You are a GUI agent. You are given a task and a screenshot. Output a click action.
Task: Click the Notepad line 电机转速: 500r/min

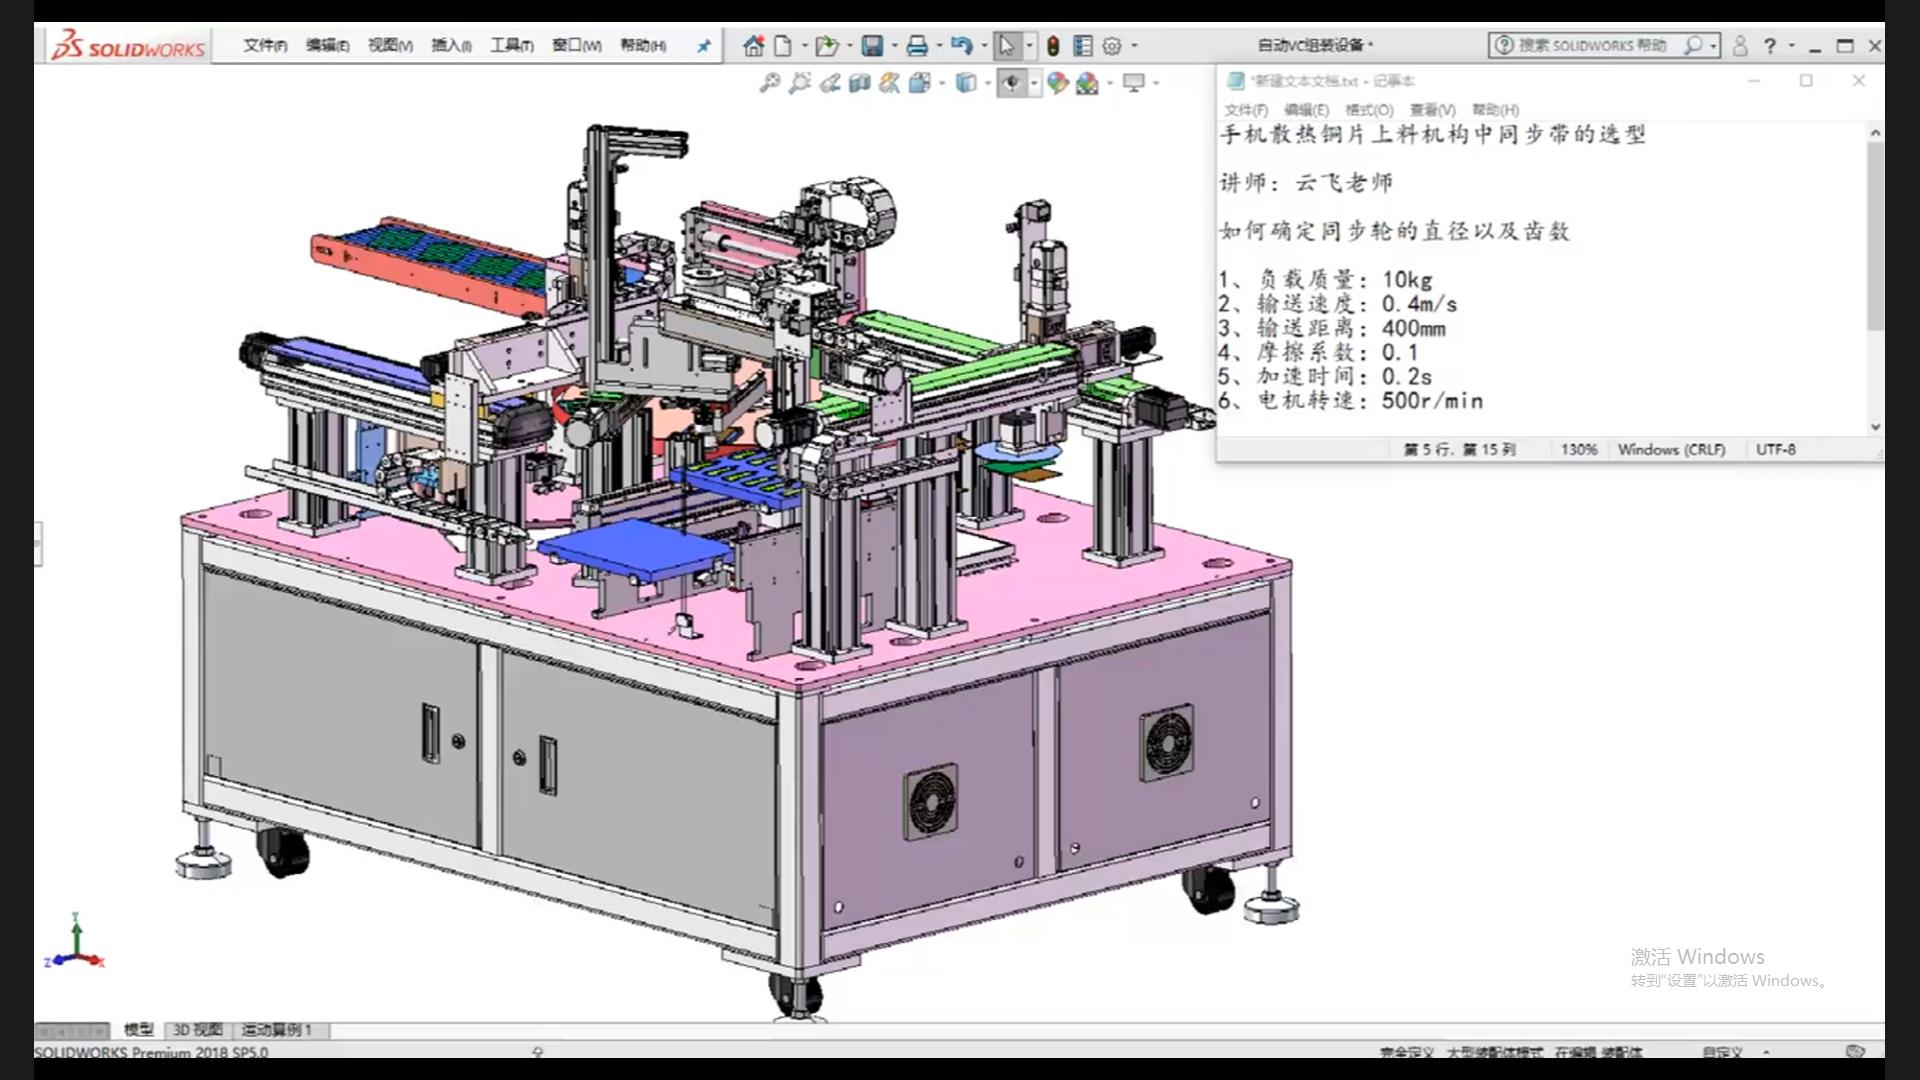pyautogui.click(x=1350, y=400)
